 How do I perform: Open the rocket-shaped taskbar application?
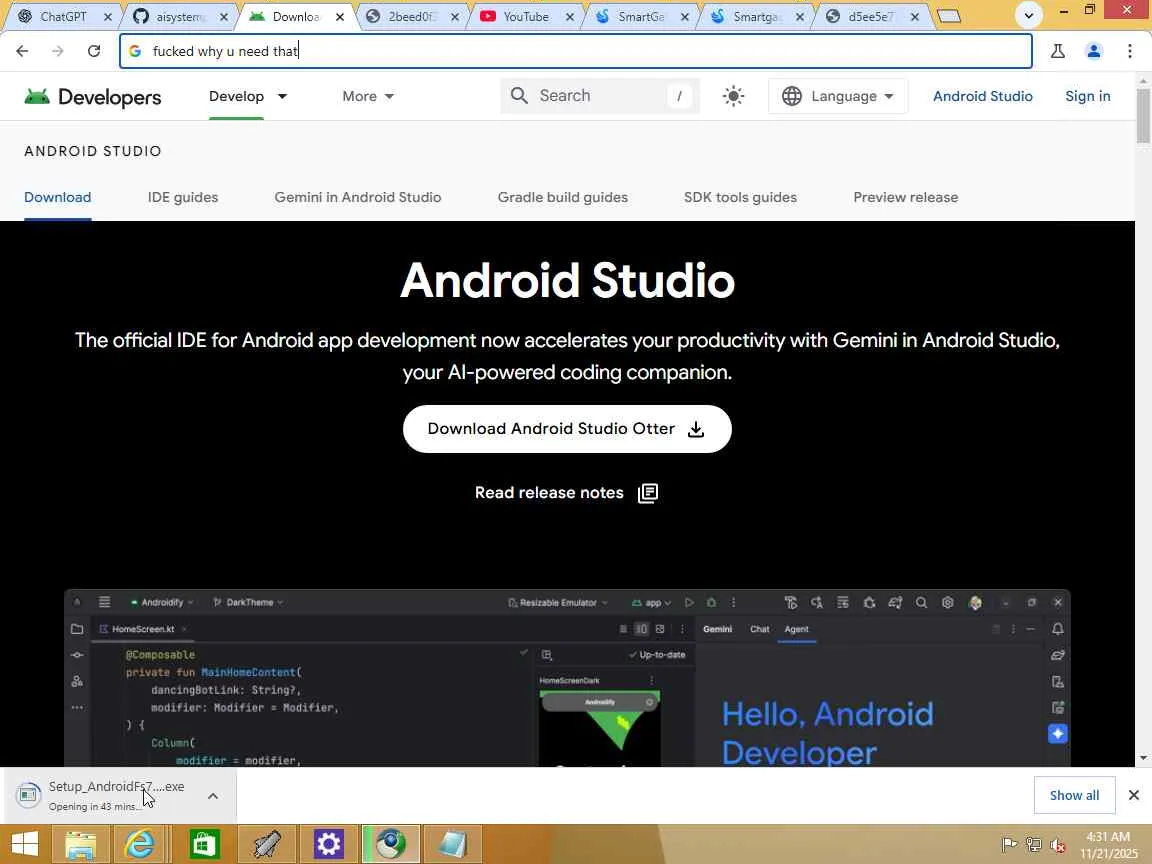click(x=267, y=844)
